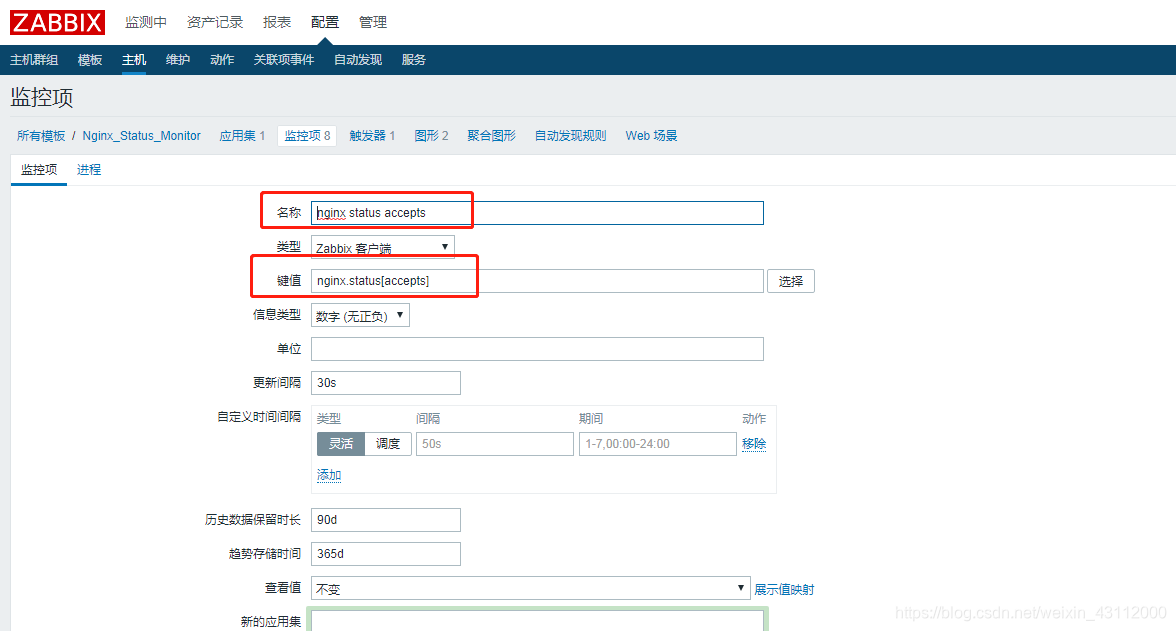Go to 自动发现 submenu
1176x631 pixels.
coord(358,60)
